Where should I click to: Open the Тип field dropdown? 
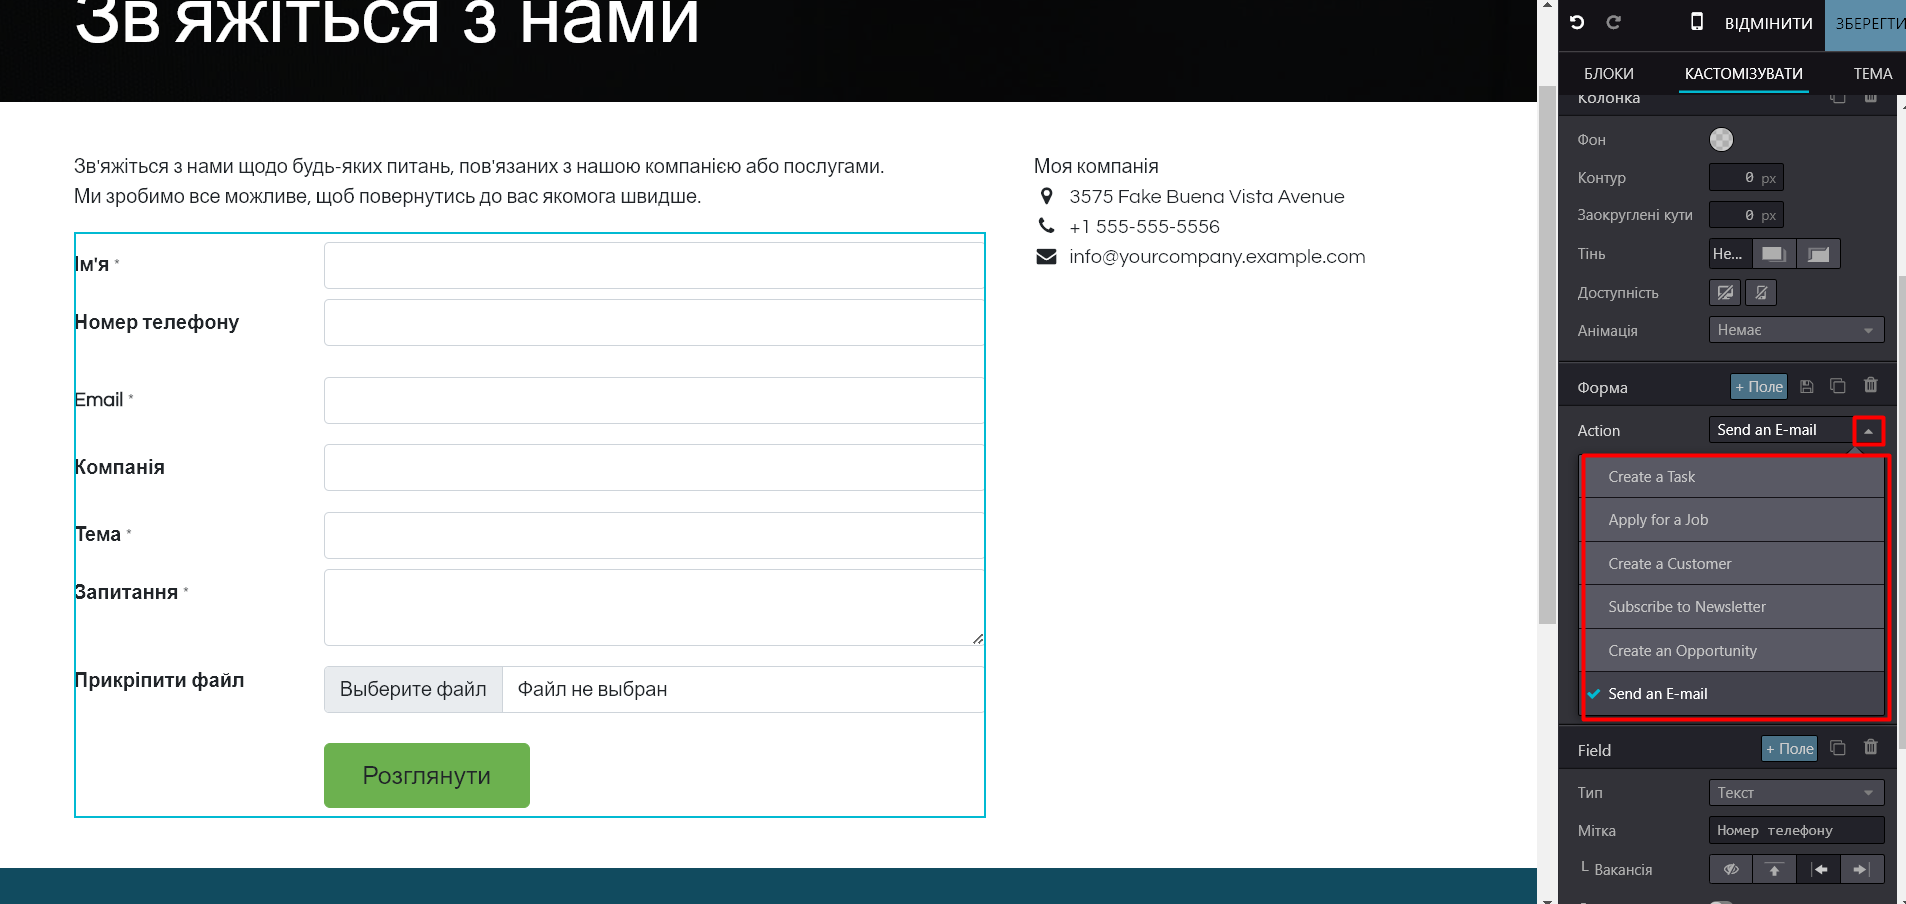[1796, 793]
